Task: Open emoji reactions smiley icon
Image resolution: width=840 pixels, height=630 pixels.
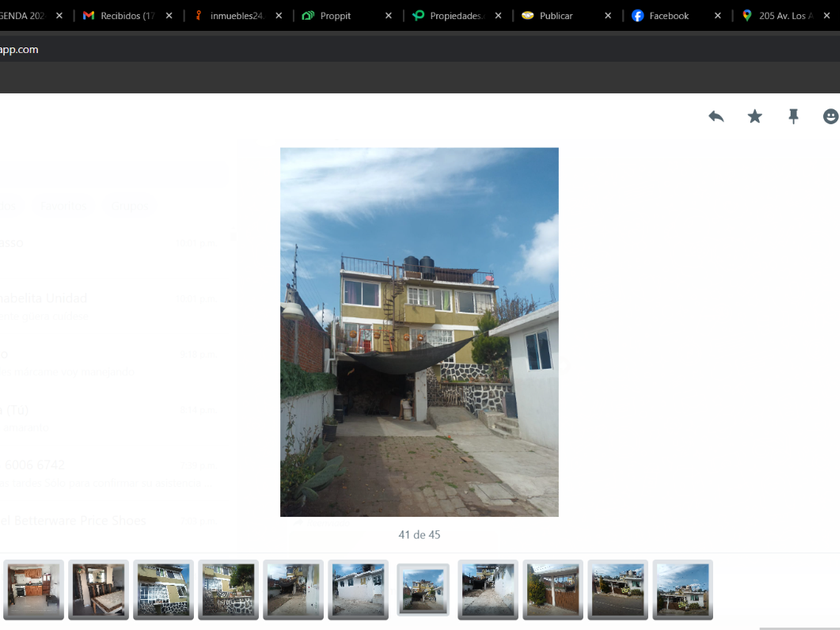Action: [x=831, y=116]
